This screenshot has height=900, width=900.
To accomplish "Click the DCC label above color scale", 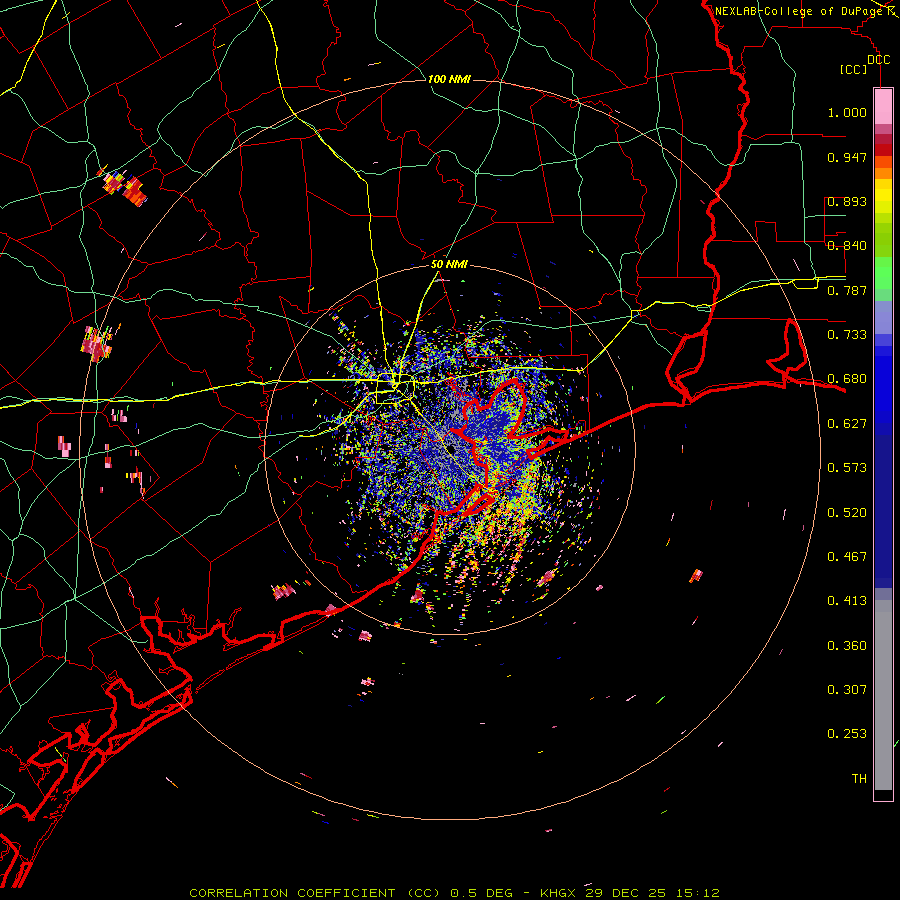I will 878,60.
